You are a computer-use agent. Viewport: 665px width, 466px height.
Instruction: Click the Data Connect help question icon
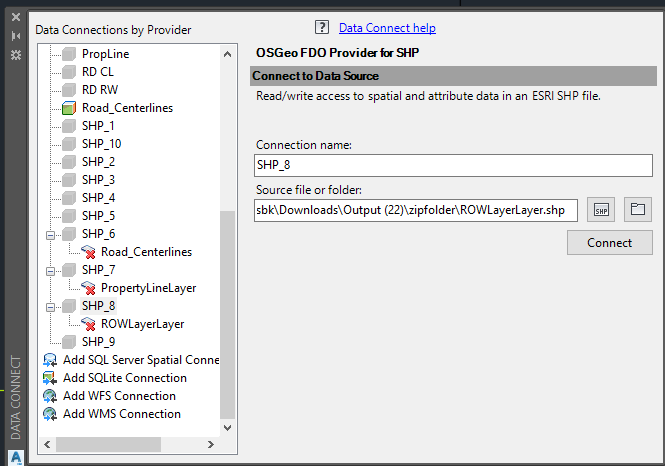click(322, 28)
